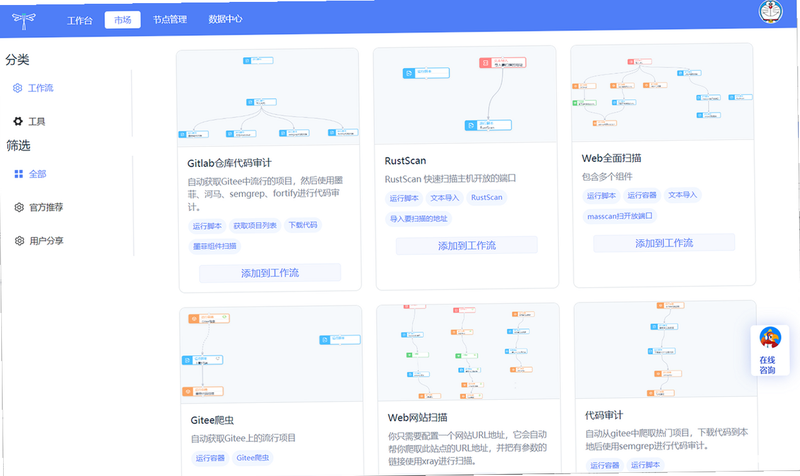Viewport: 800px width, 476px height.
Task: Click the Gitee爬虫 tag chip
Action: (253, 458)
